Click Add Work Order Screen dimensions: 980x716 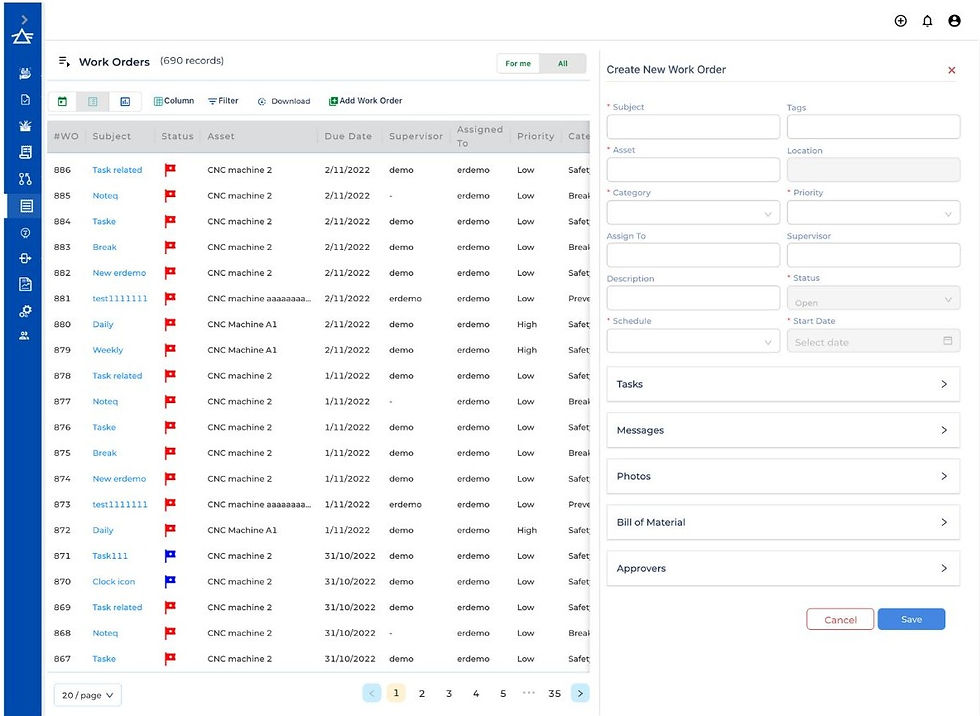(x=366, y=101)
